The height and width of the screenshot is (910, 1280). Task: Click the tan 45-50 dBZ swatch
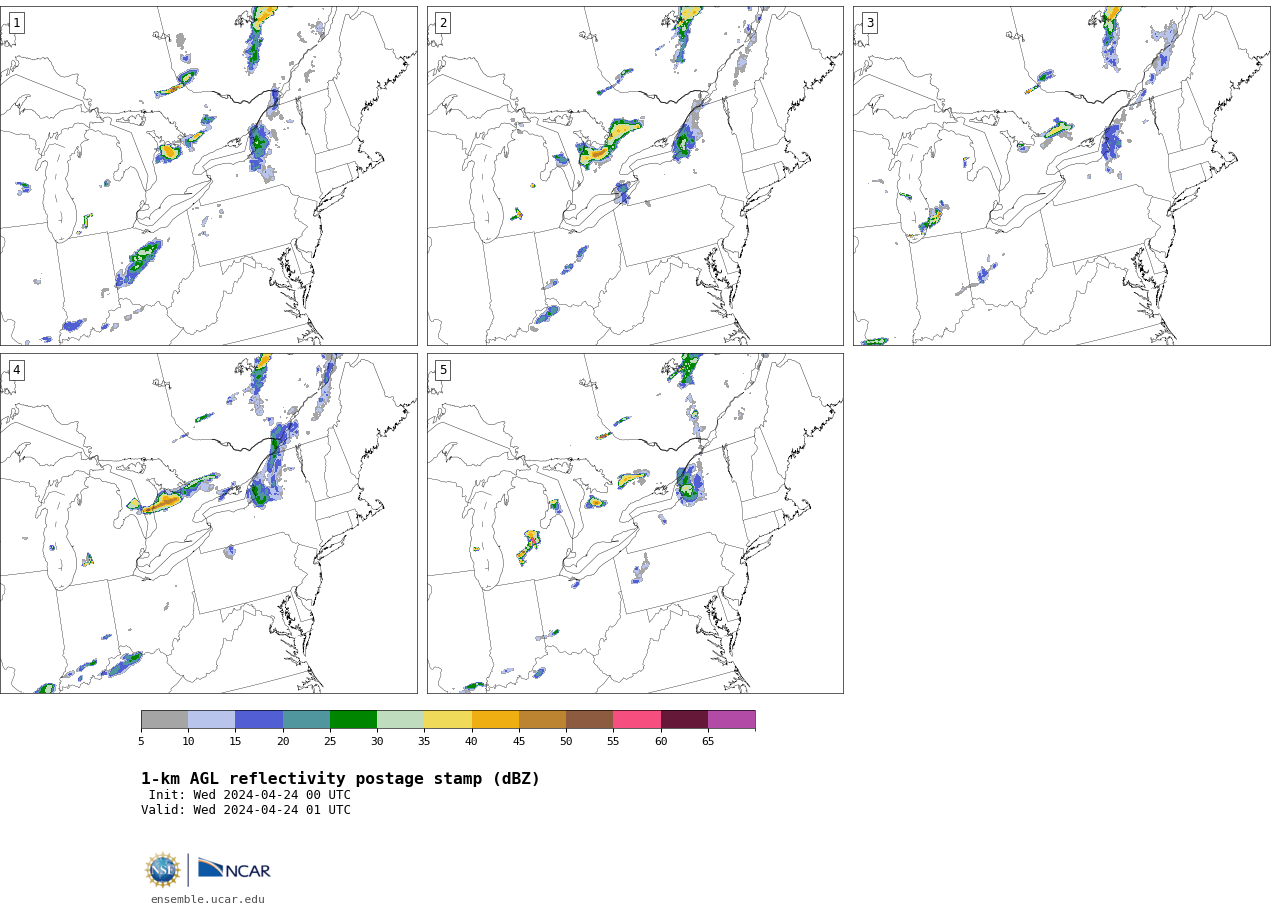(542, 720)
